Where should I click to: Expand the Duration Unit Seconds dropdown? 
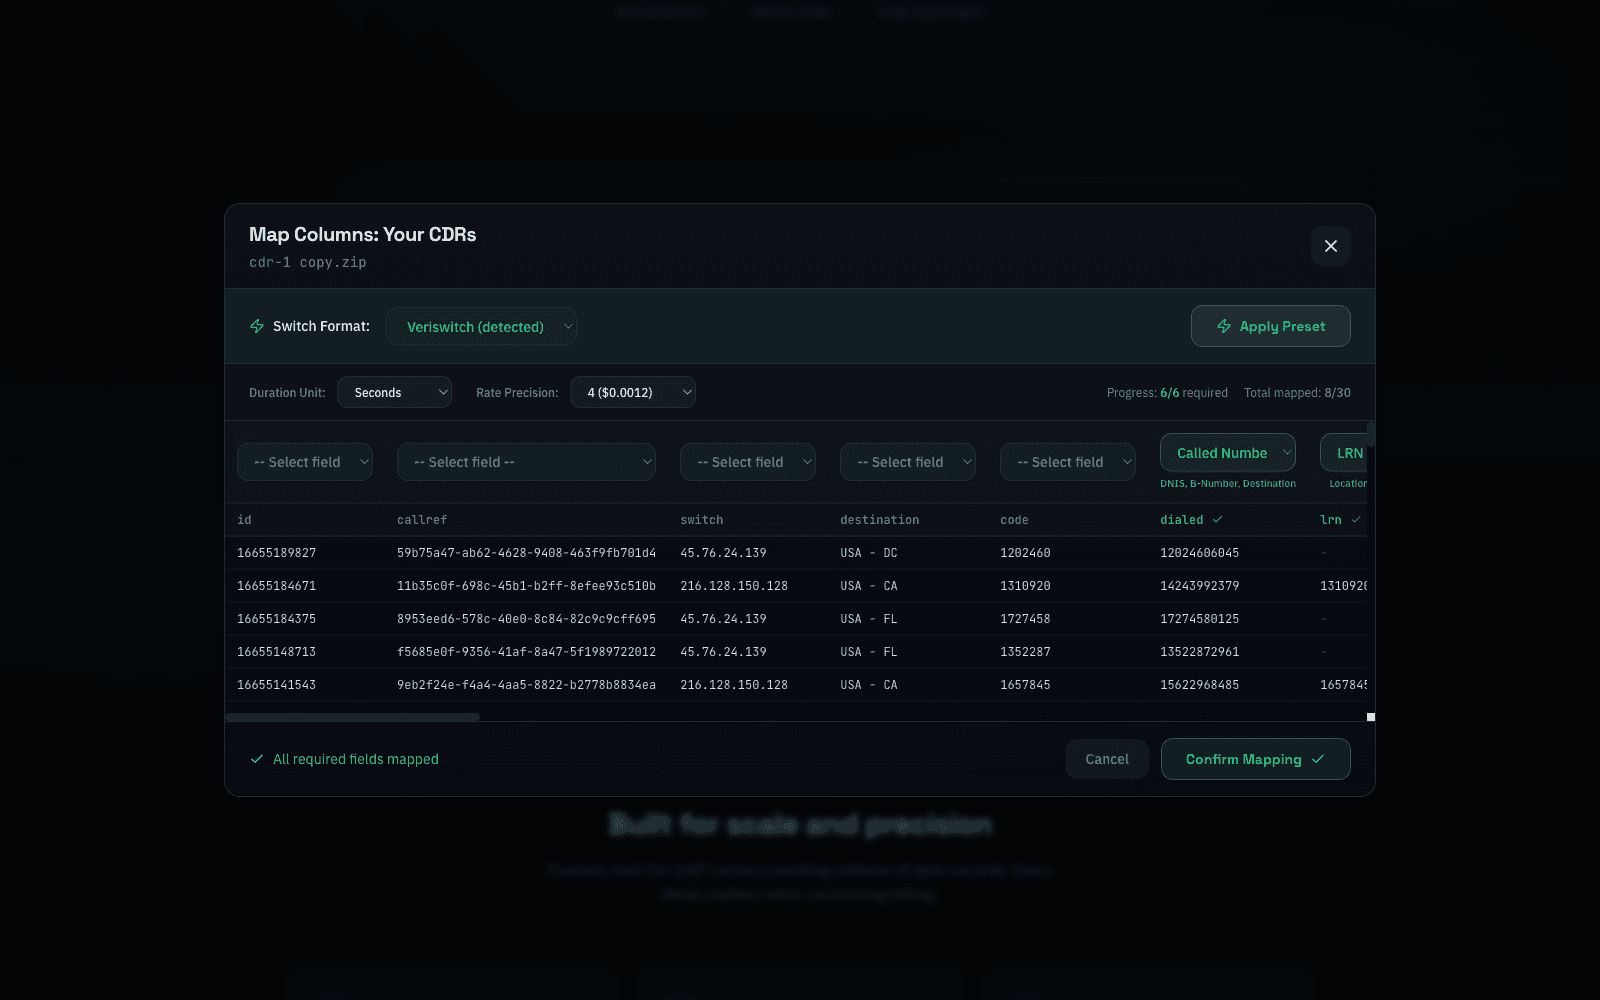(x=394, y=393)
